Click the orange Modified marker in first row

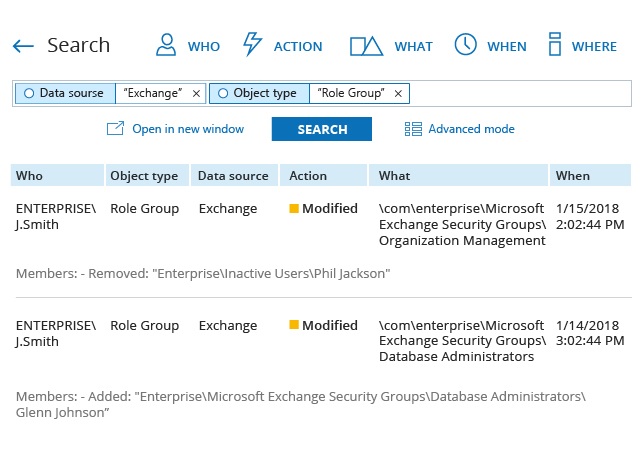point(294,209)
